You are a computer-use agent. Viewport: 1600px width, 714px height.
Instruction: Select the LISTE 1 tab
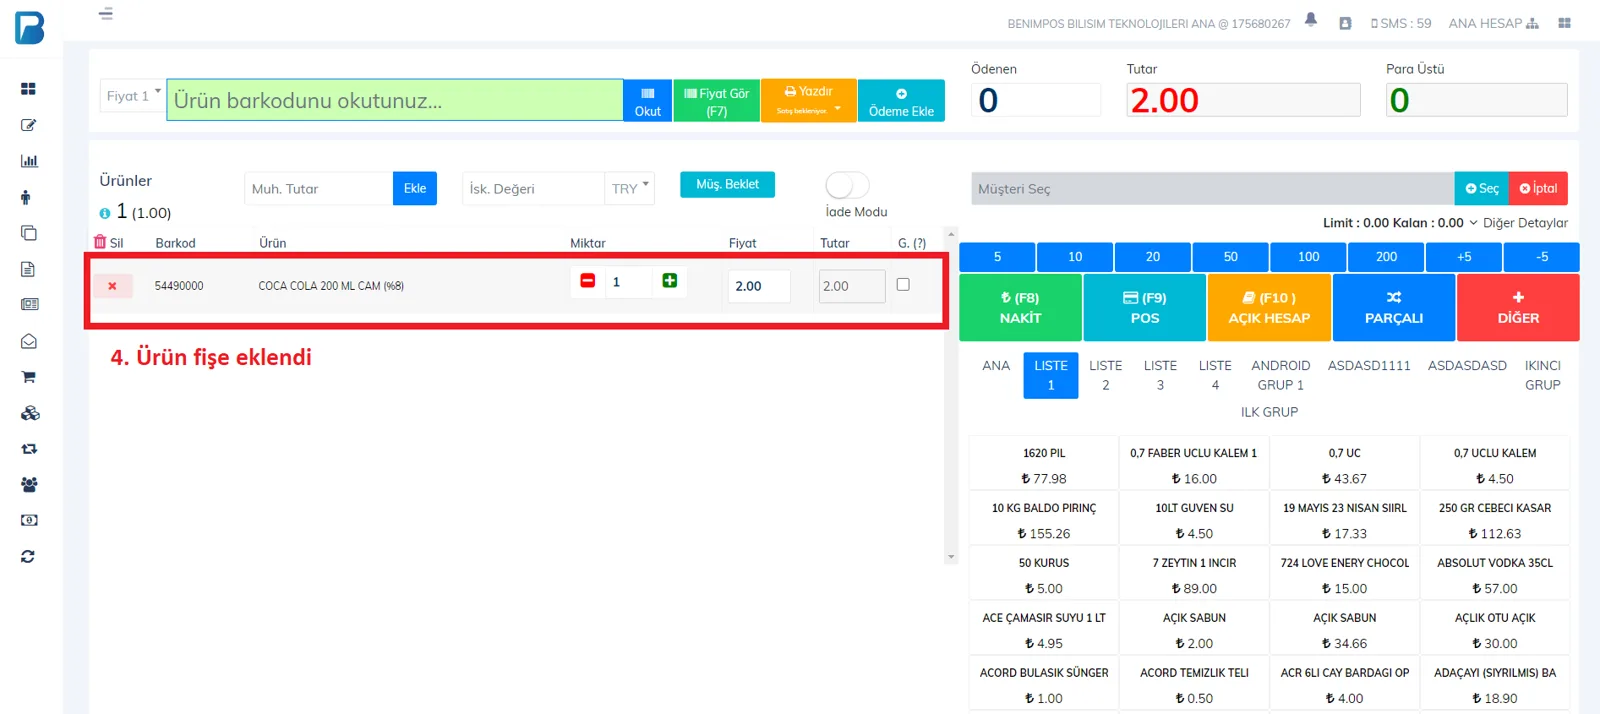pos(1051,375)
